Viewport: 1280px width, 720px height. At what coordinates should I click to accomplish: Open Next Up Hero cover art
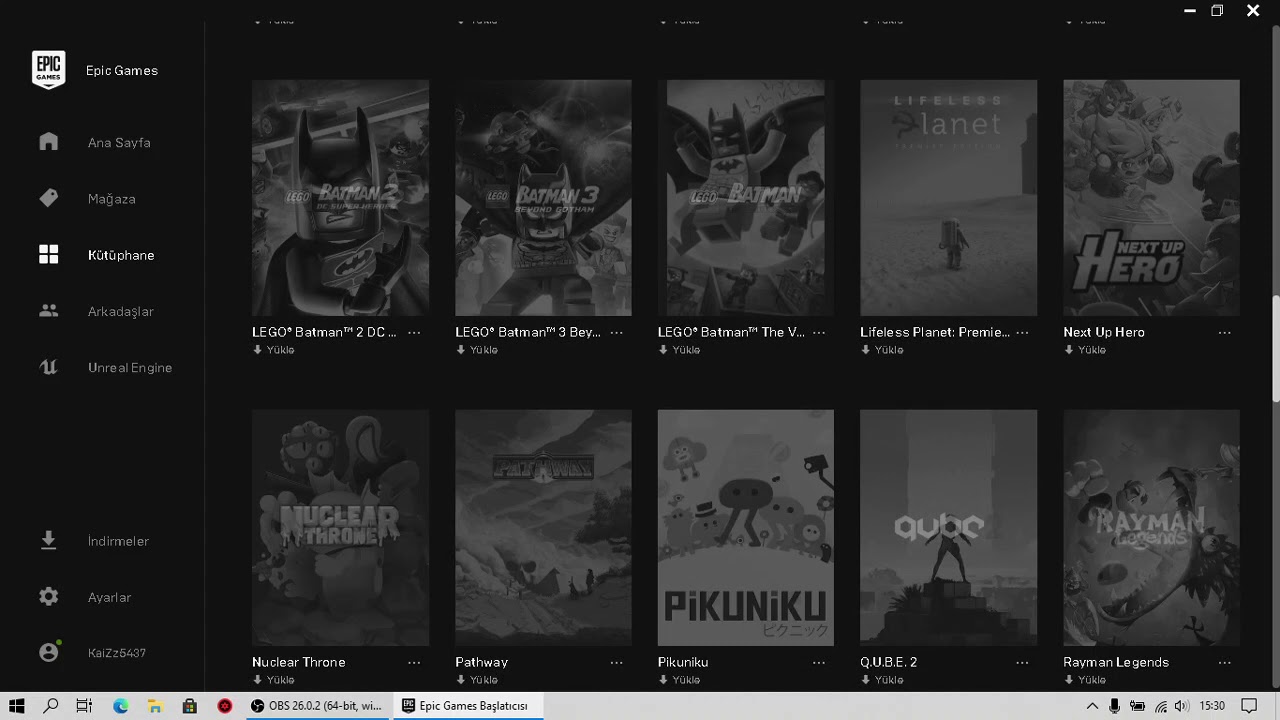[x=1151, y=198]
